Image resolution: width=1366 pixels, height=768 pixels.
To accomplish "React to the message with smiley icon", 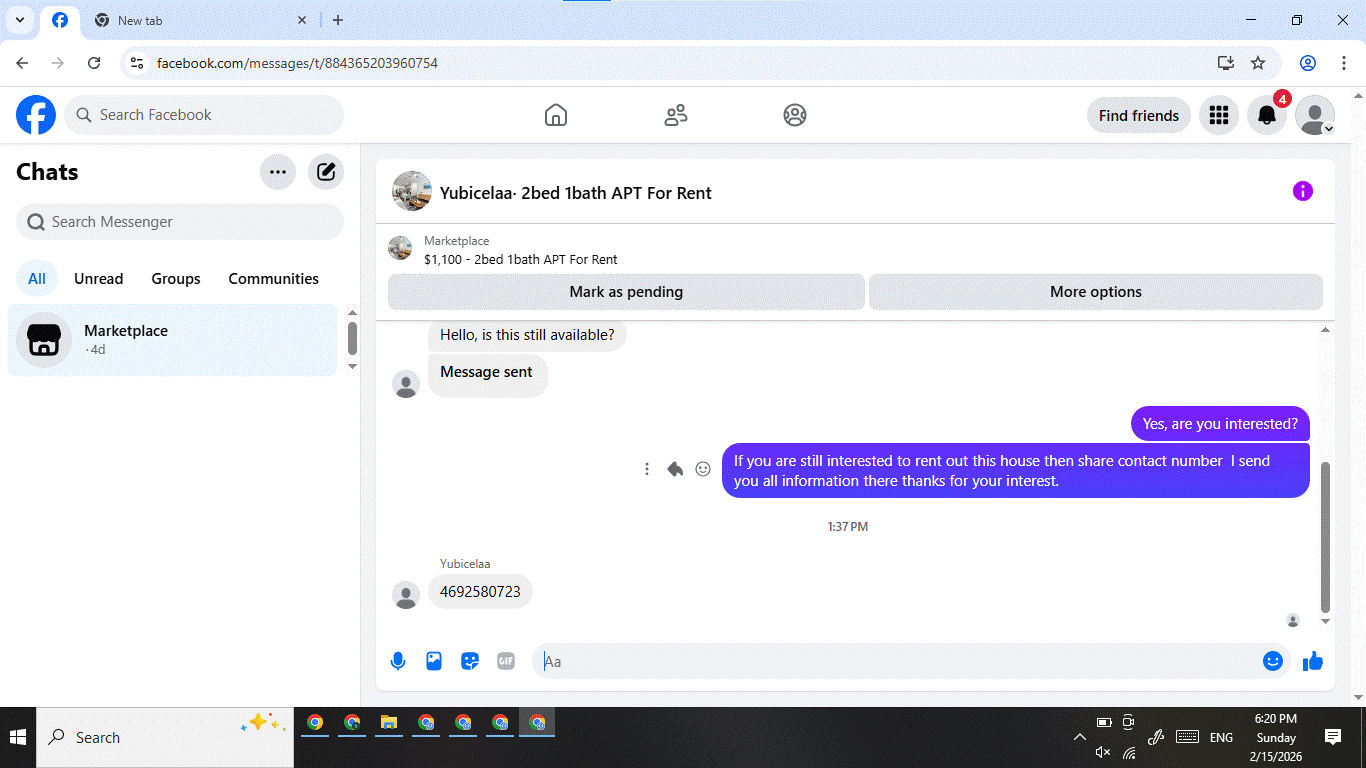I will point(703,469).
